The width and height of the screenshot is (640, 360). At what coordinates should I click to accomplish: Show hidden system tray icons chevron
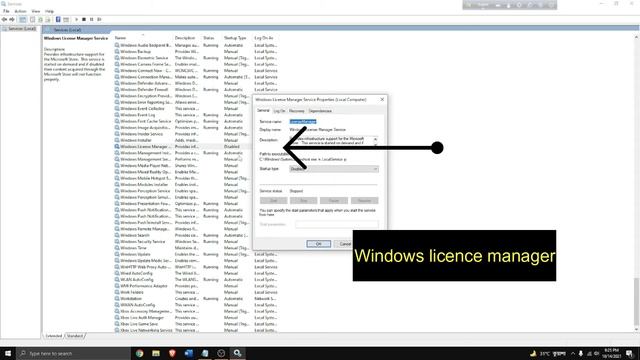[573, 353]
